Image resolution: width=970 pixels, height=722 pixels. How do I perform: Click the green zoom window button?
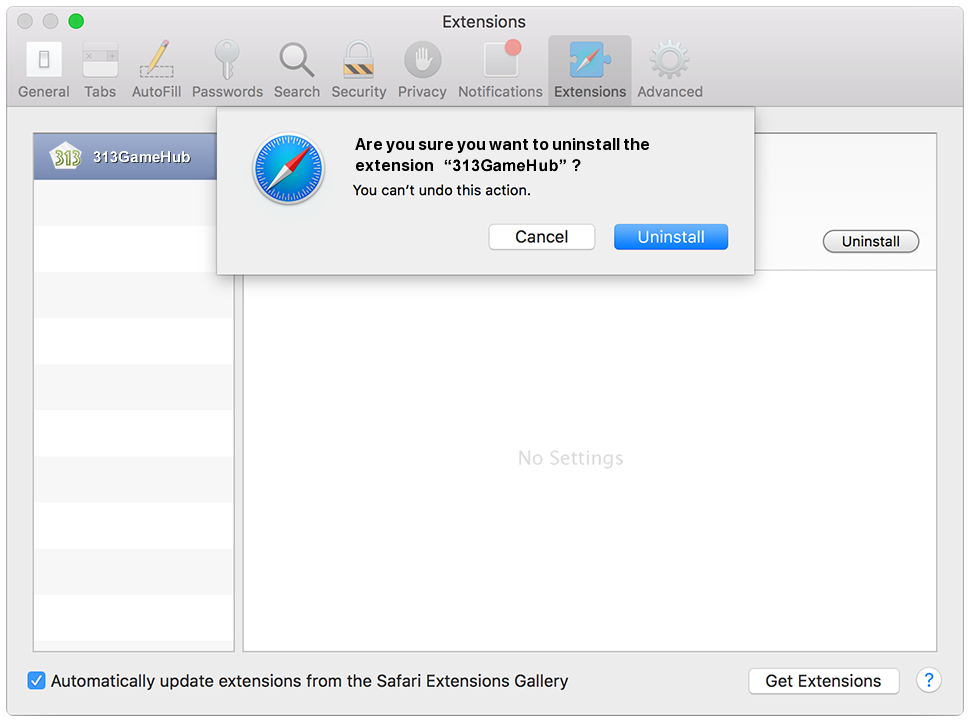(76, 21)
